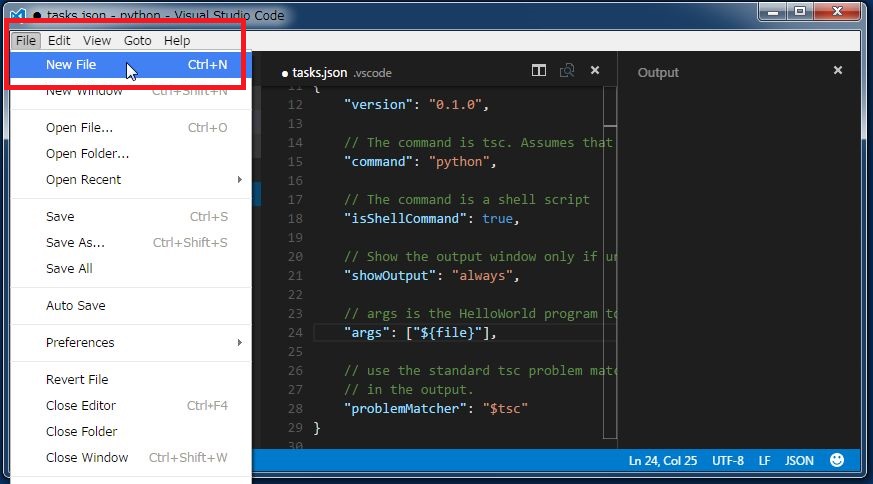Click the comment on line 17

click(467, 199)
